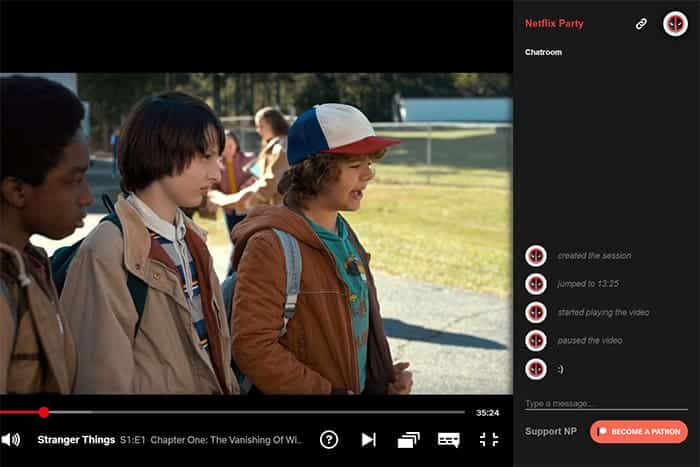The image size is (700, 467).
Task: Copy Netflix Party share link icon
Action: pyautogui.click(x=642, y=24)
